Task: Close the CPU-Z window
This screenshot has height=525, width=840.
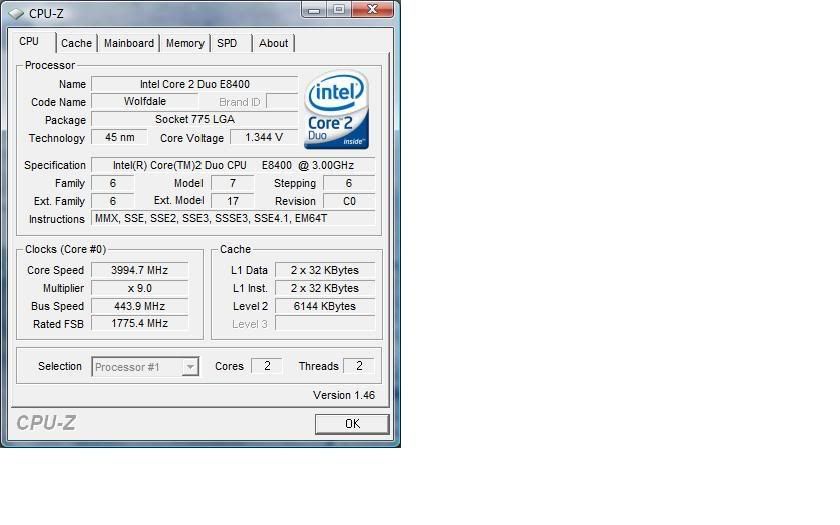Action: pos(372,10)
